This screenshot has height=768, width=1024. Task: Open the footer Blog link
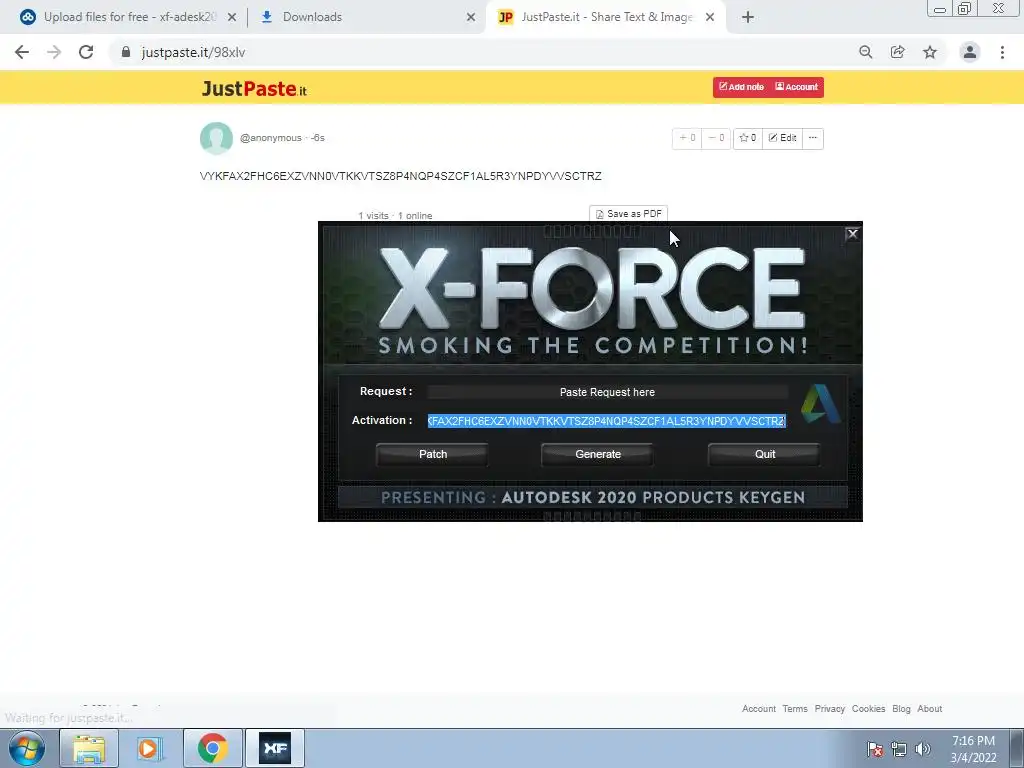tap(901, 709)
